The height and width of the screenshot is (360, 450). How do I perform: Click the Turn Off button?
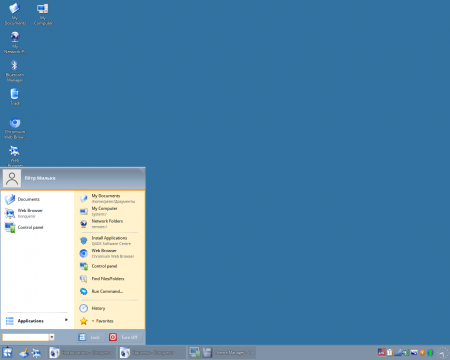(125, 337)
